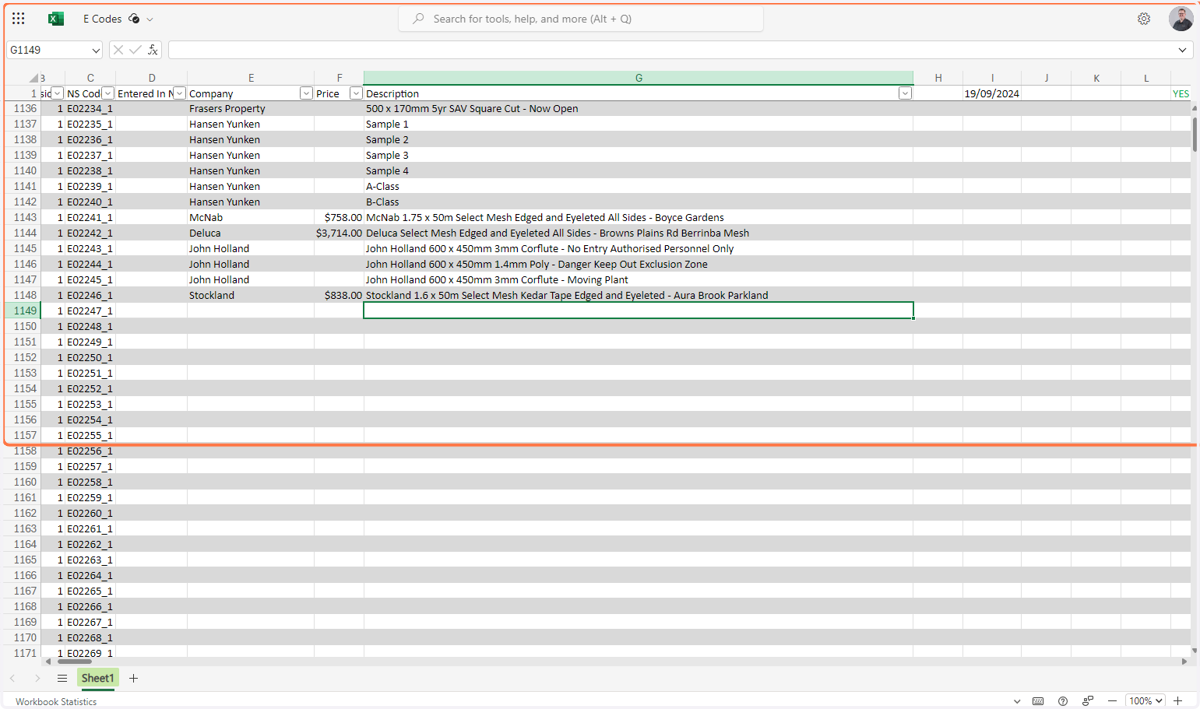1200x709 pixels.
Task: Click previous sheet navigation arrow
Action: 13,678
